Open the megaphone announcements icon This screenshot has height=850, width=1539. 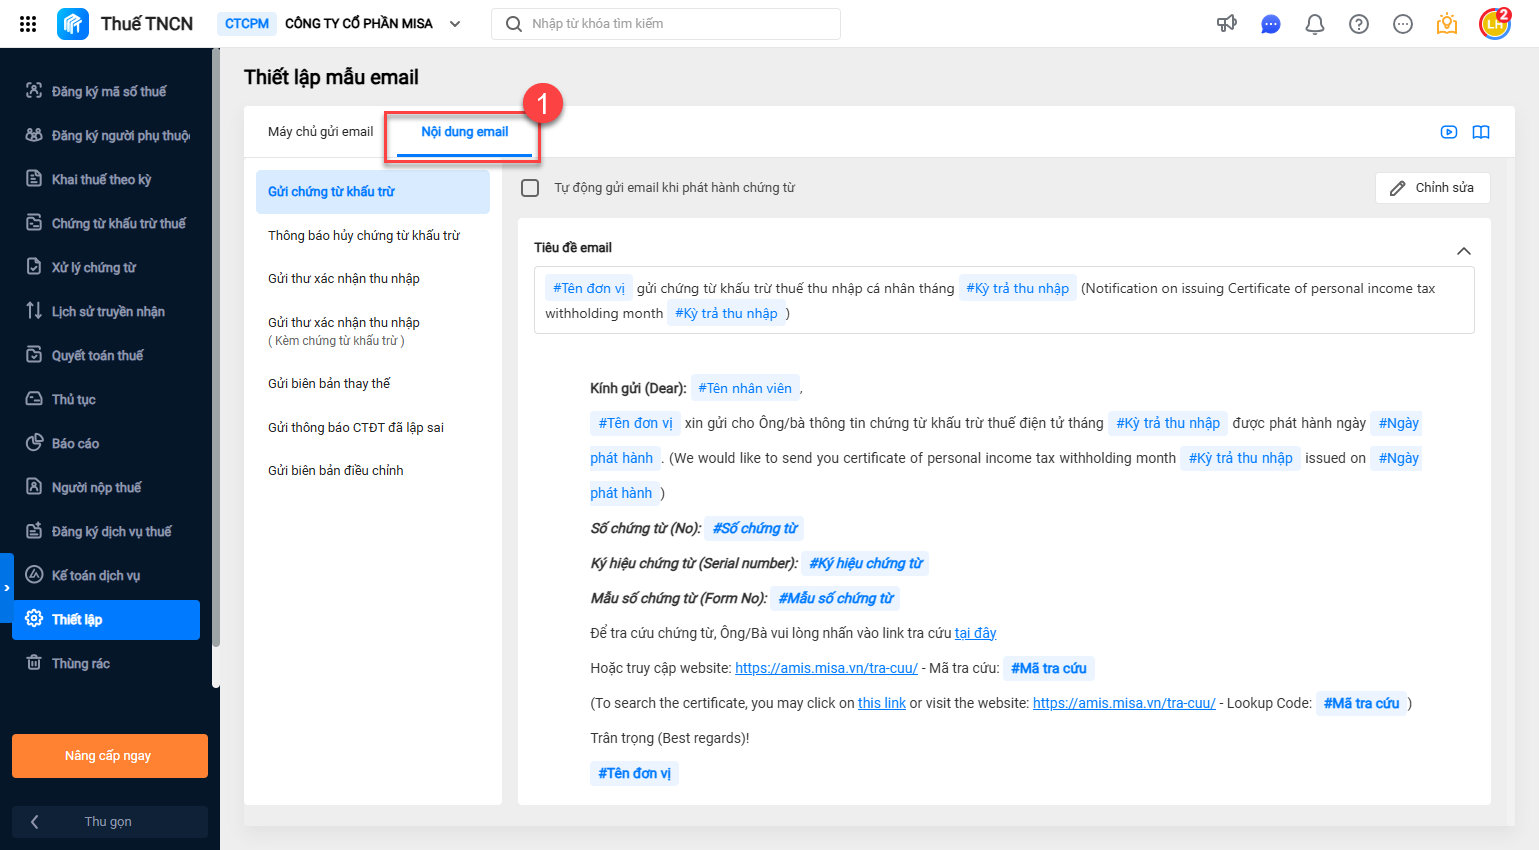(x=1227, y=24)
